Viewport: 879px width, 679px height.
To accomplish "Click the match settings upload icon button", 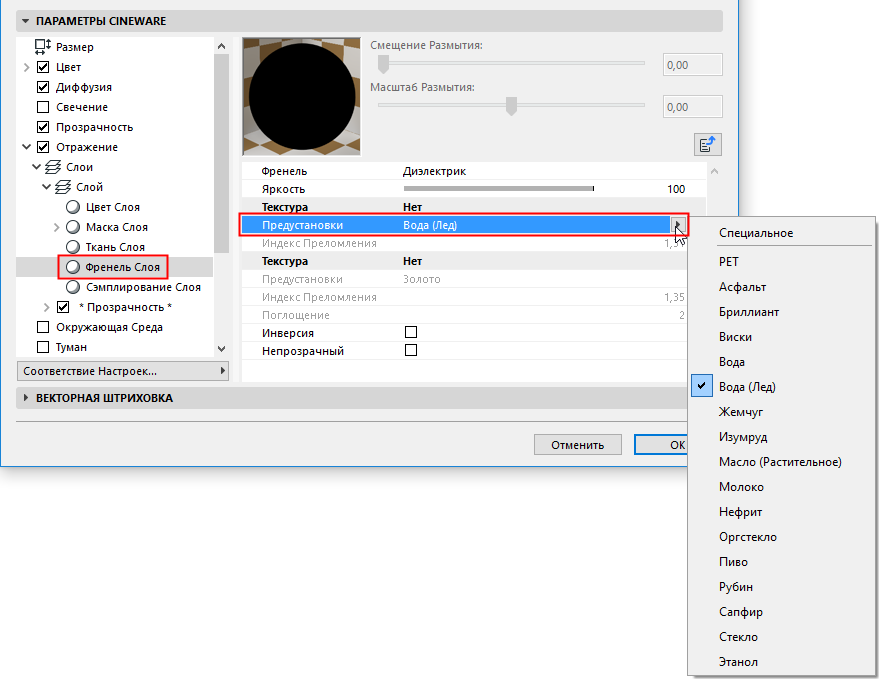I will [707, 145].
